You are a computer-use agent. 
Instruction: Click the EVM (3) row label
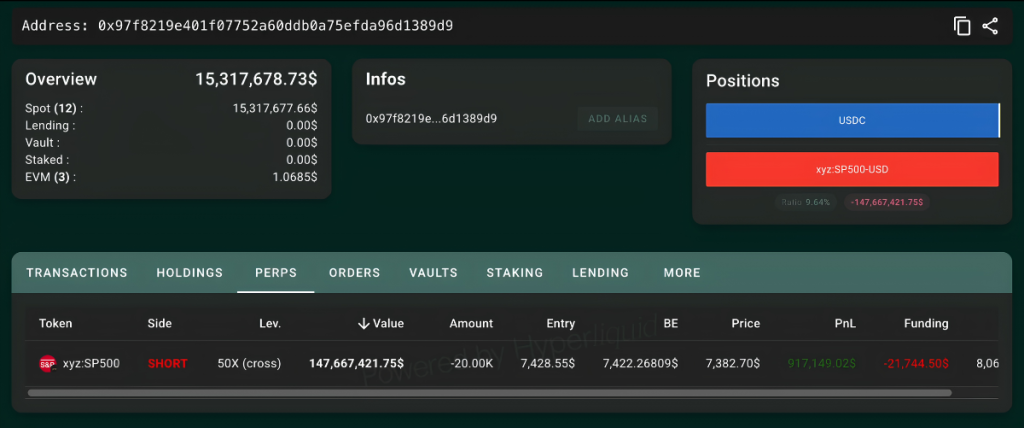coord(50,177)
